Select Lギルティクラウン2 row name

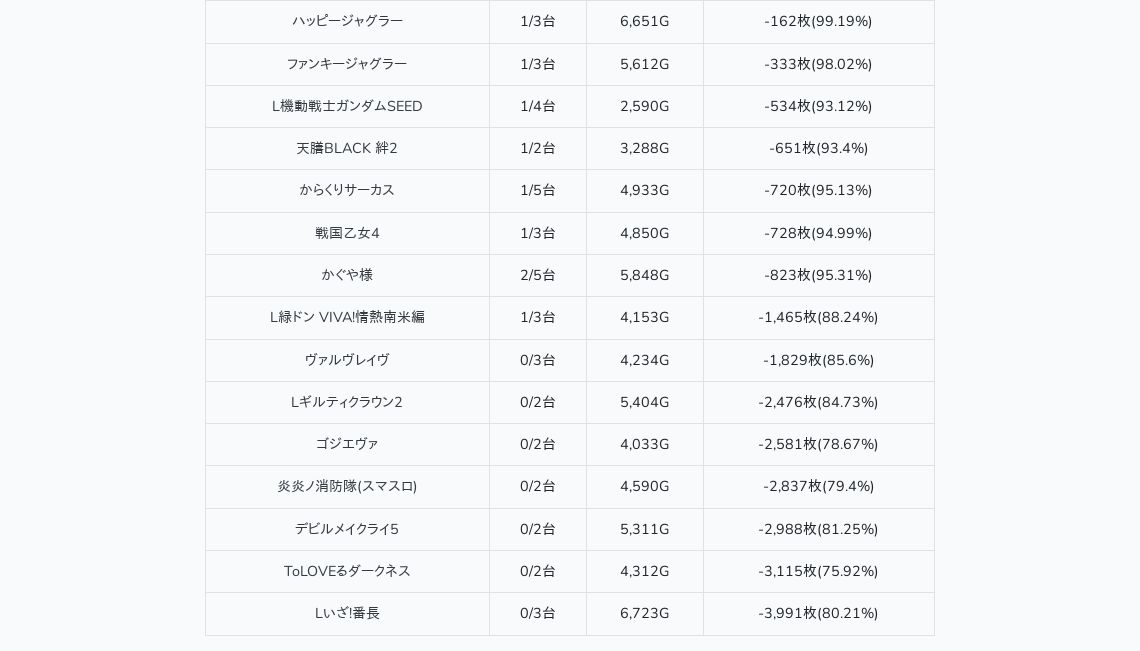click(x=347, y=402)
